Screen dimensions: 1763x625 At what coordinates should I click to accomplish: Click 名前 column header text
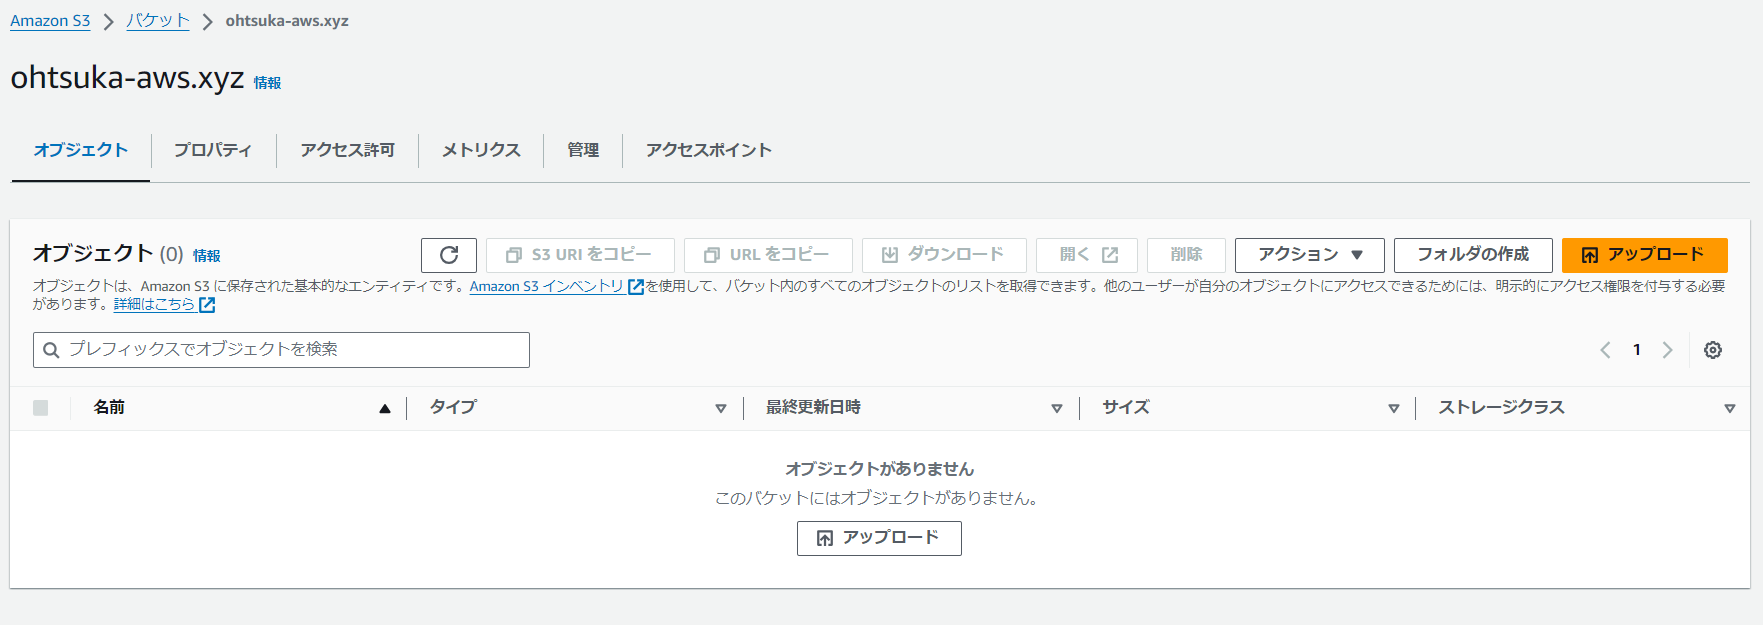point(109,407)
